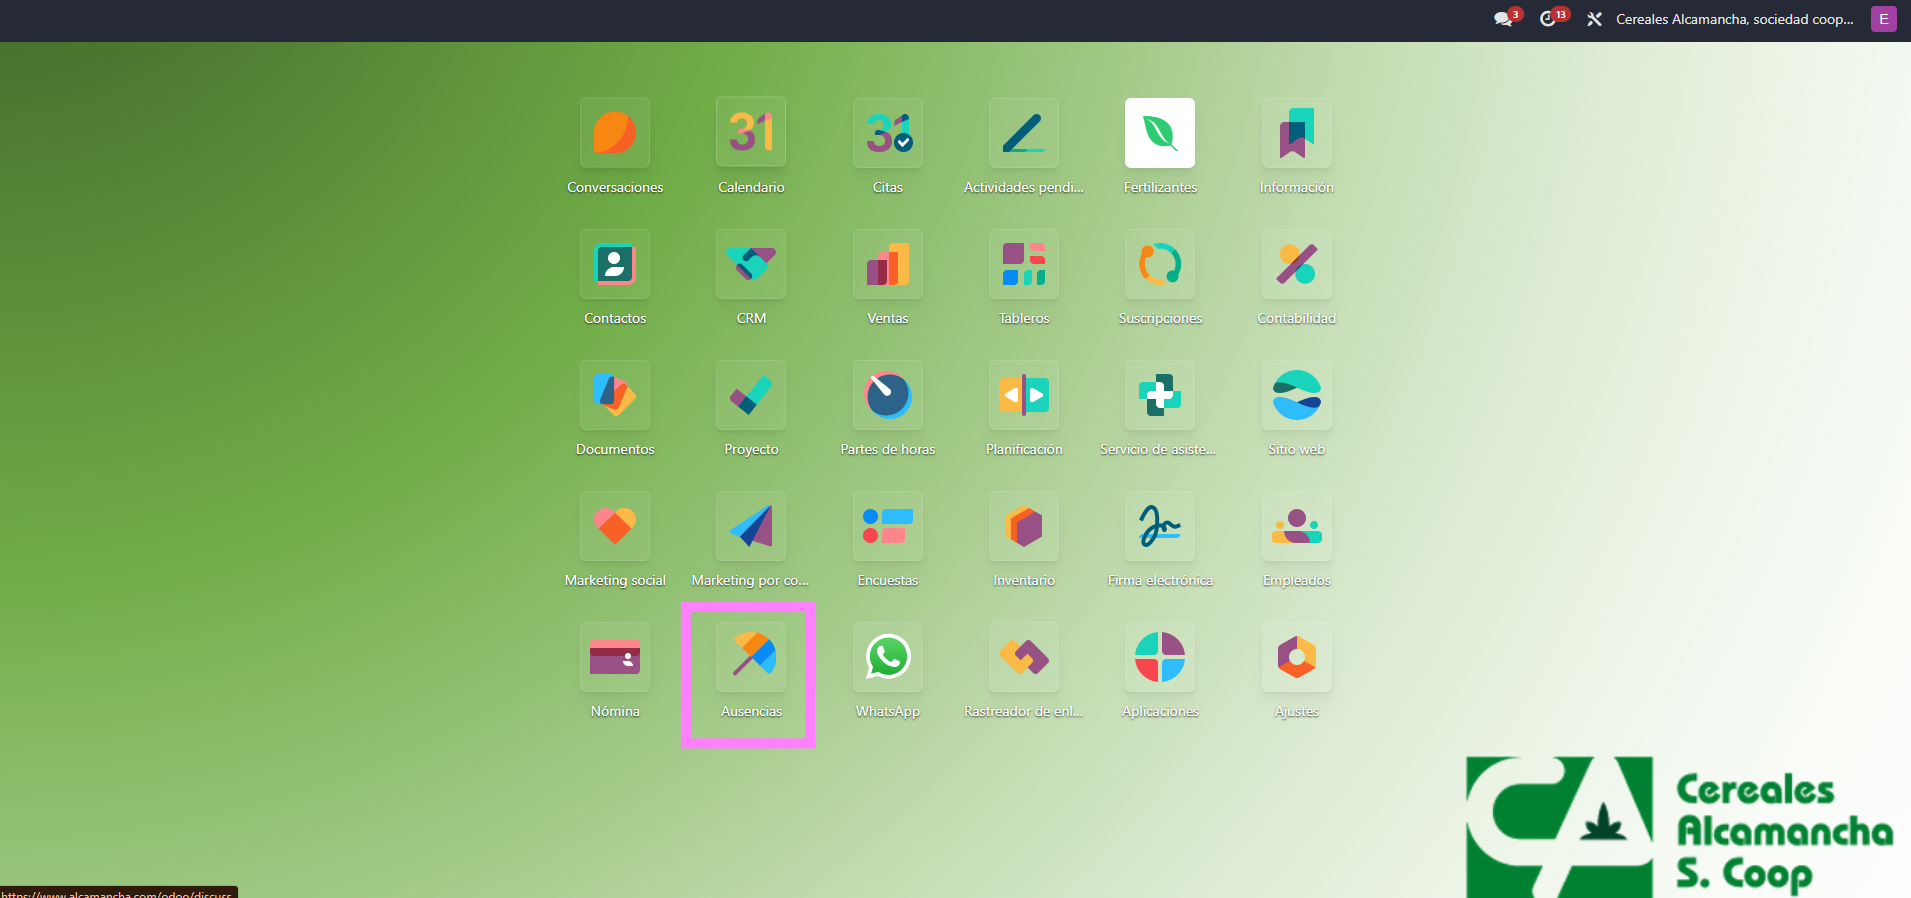This screenshot has width=1911, height=898.
Task: Open the Empleados app
Action: (1296, 526)
